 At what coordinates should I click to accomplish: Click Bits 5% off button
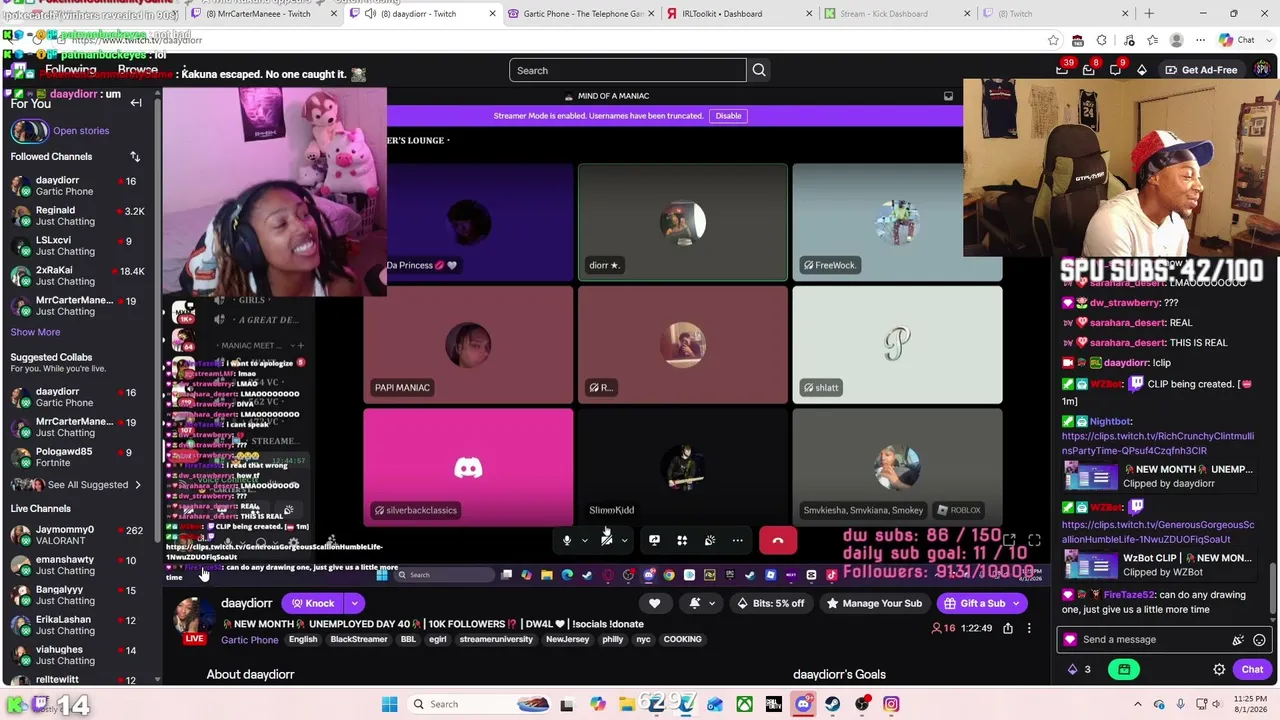click(770, 603)
